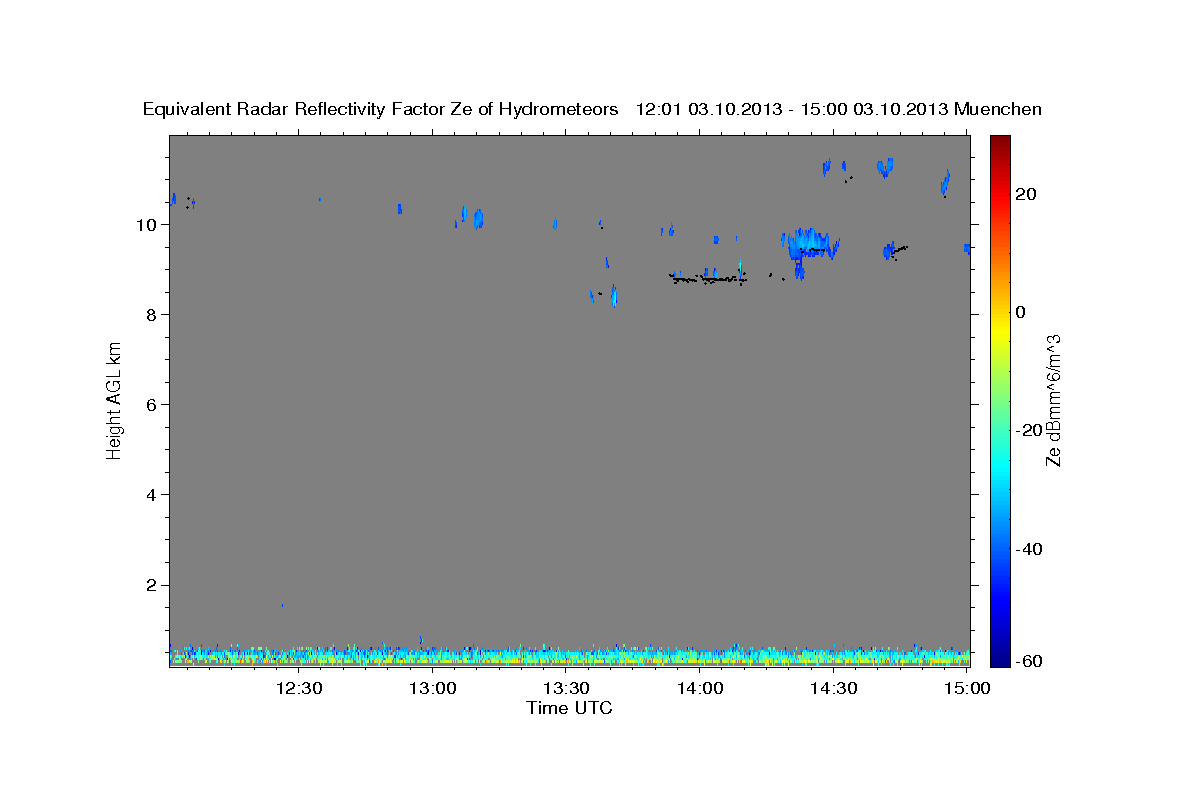Select the 12:30 time tick label
The image size is (1200, 800).
pos(299,688)
